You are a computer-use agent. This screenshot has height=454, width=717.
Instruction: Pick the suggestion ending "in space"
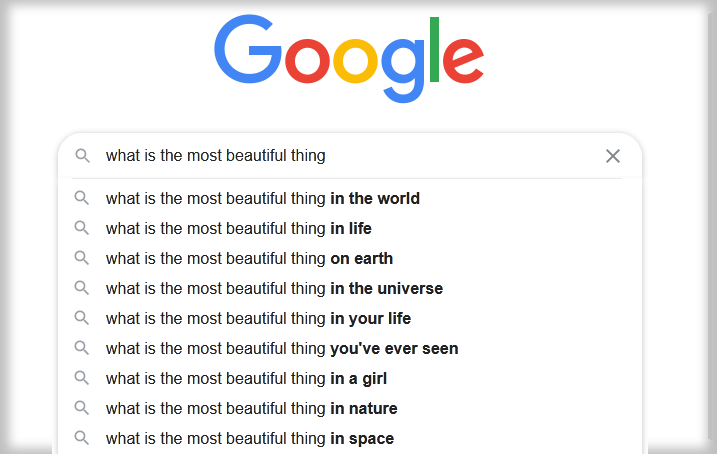point(350,438)
